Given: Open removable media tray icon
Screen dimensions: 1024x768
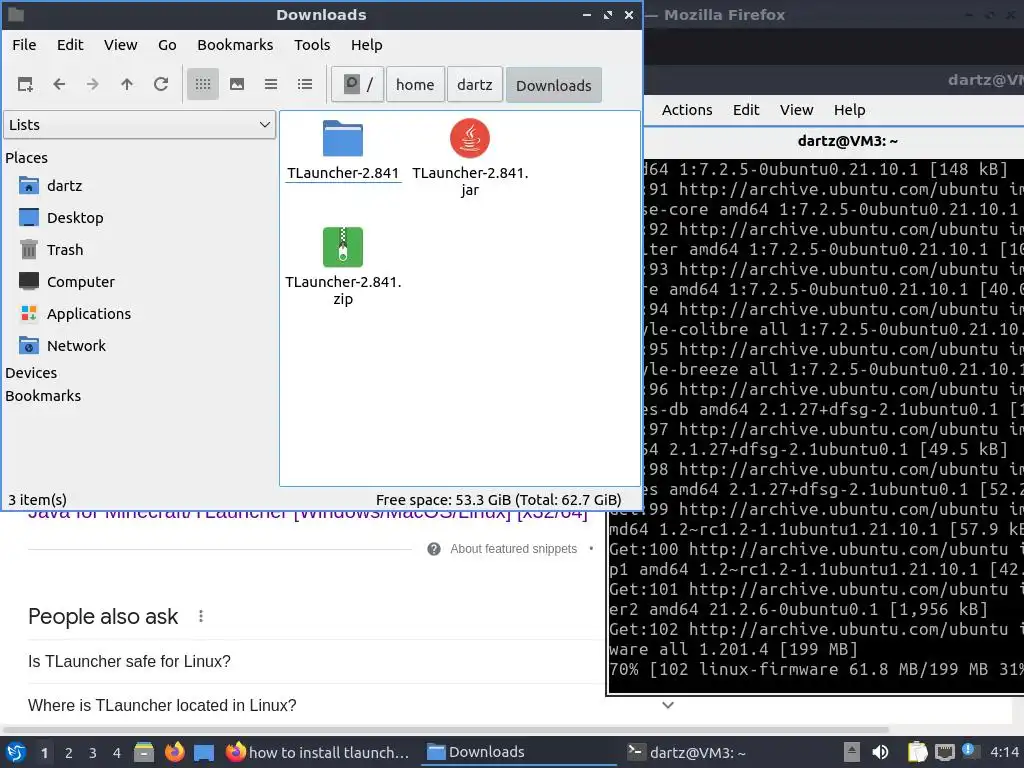Looking at the screenshot, I should [x=851, y=752].
